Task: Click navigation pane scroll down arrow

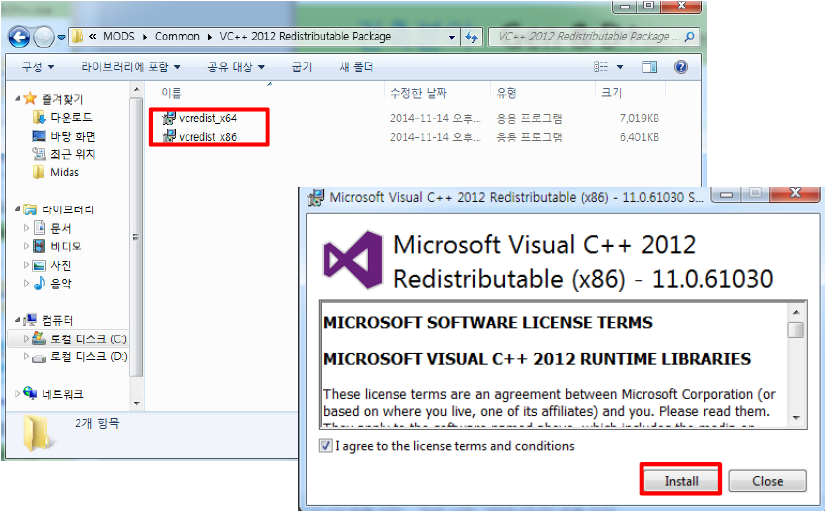Action: pyautogui.click(x=137, y=403)
